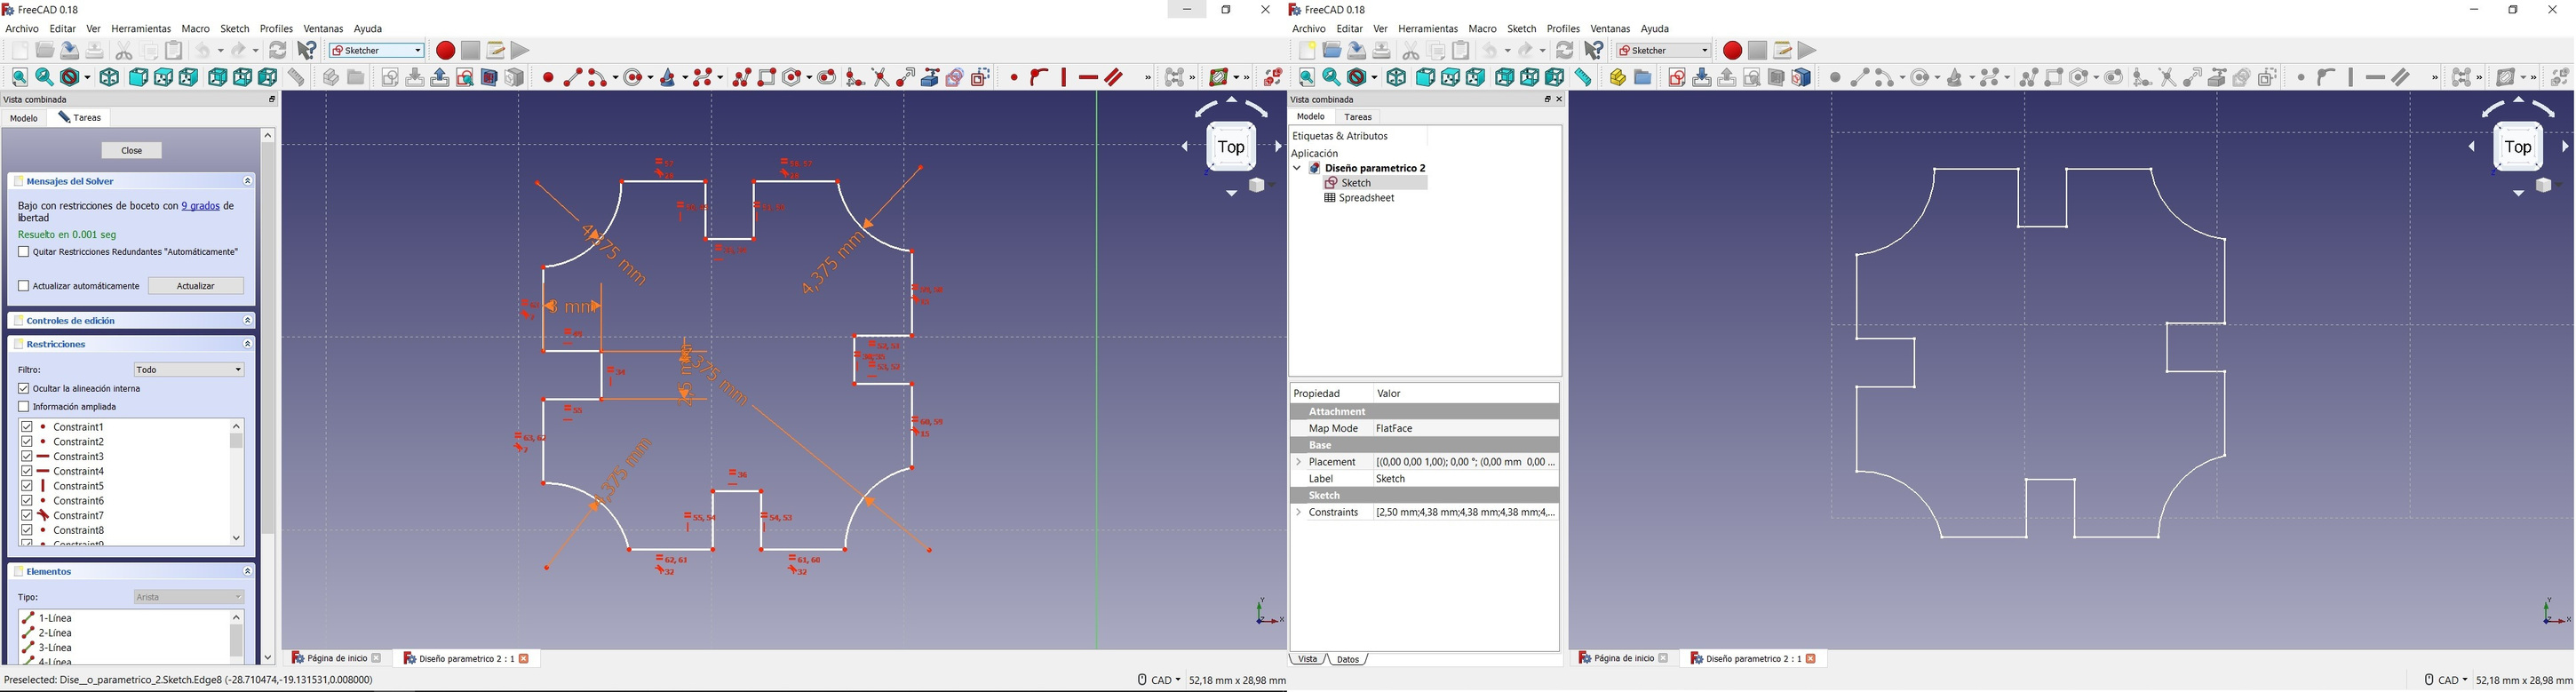Select the Create polyline tool in left window
The width and height of the screenshot is (2576, 692).
pyautogui.click(x=742, y=77)
